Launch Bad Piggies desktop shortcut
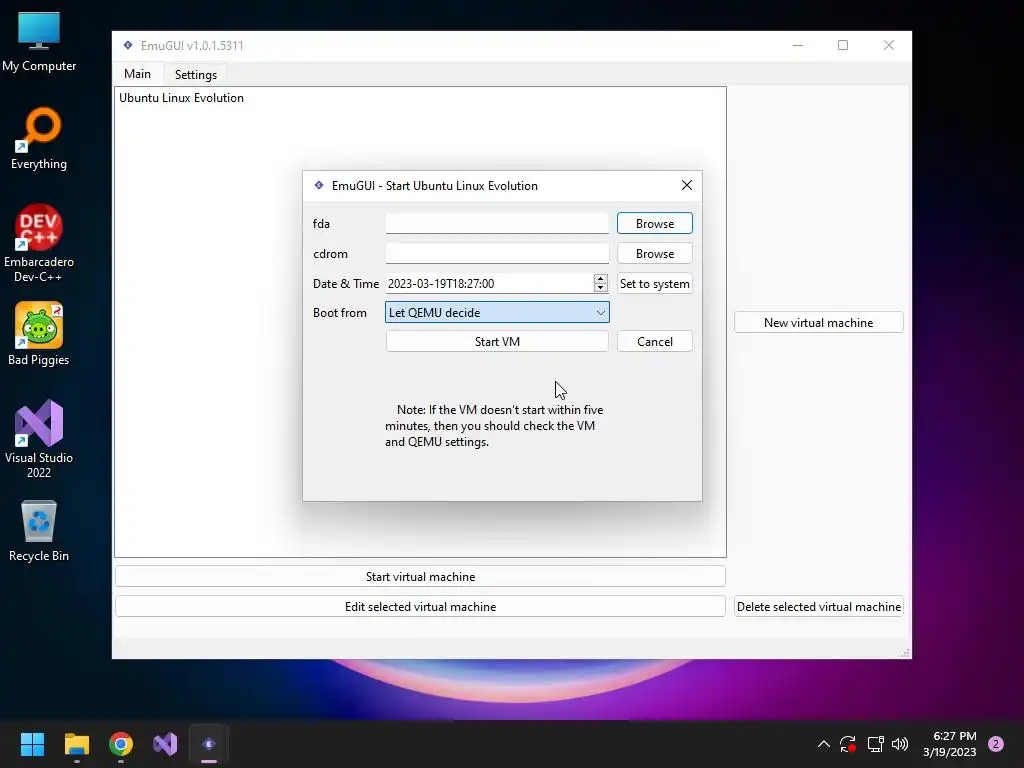Viewport: 1024px width, 768px height. pos(39,334)
